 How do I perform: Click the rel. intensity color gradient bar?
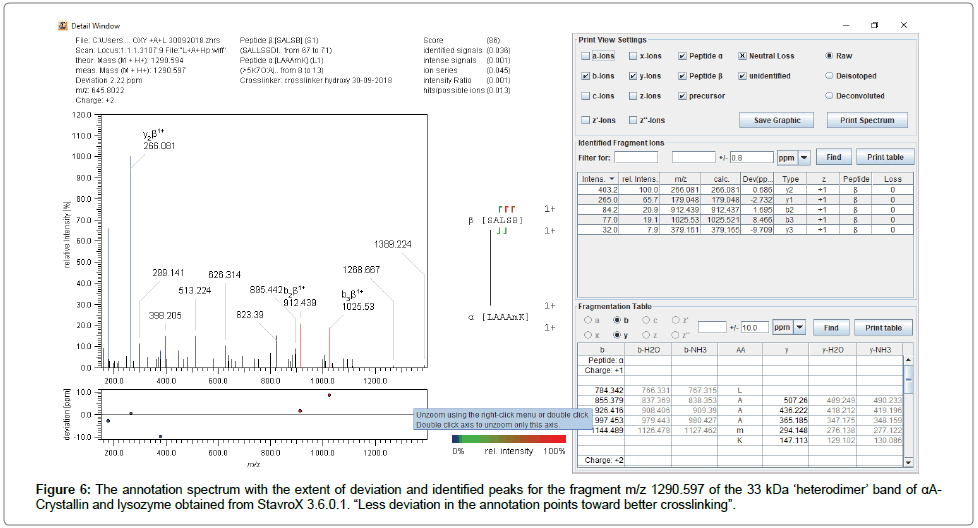[x=508, y=437]
